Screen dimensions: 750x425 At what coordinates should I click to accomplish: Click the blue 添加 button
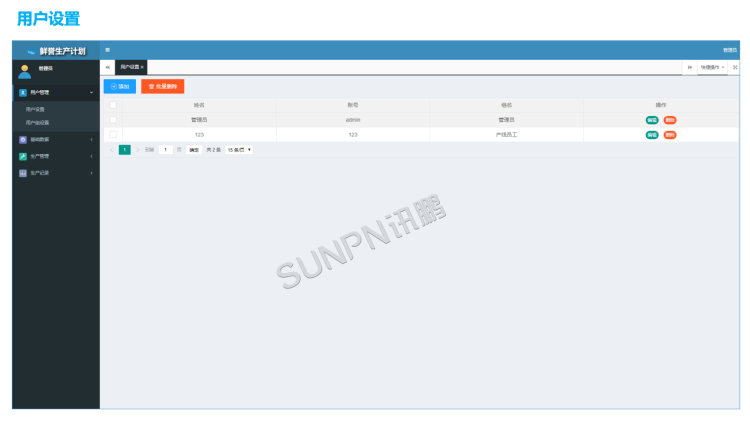point(119,87)
